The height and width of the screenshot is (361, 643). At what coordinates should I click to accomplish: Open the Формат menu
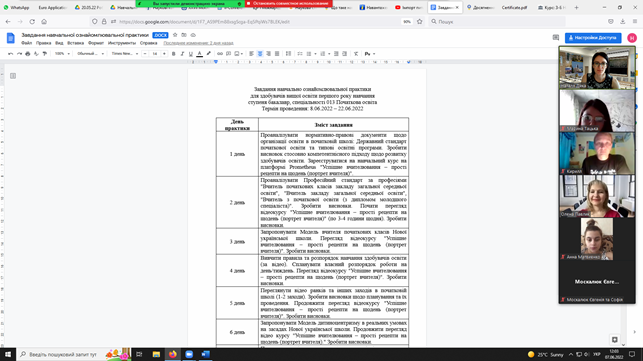click(x=96, y=43)
